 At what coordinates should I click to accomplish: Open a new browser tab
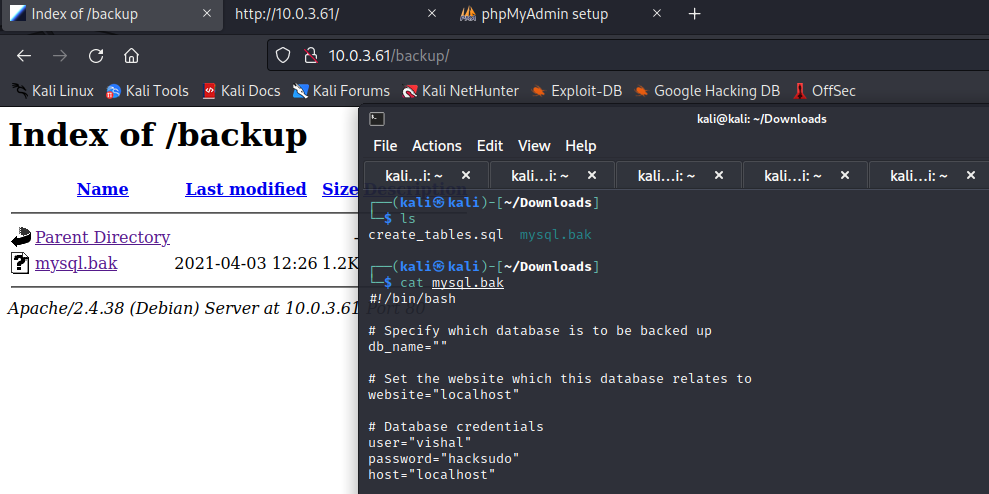click(694, 14)
